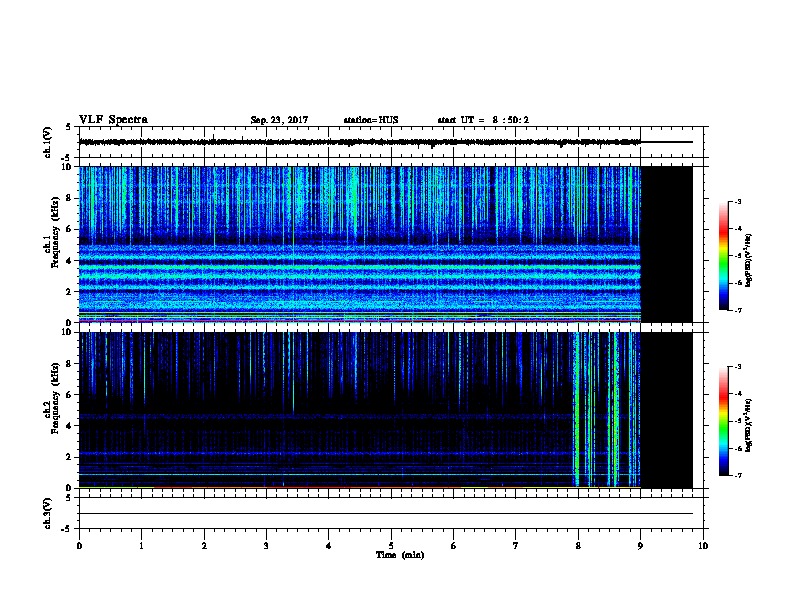Viewport: 792px width, 612px height.
Task: Click the 'start UT = 8:50:2' label
Action: 483,120
